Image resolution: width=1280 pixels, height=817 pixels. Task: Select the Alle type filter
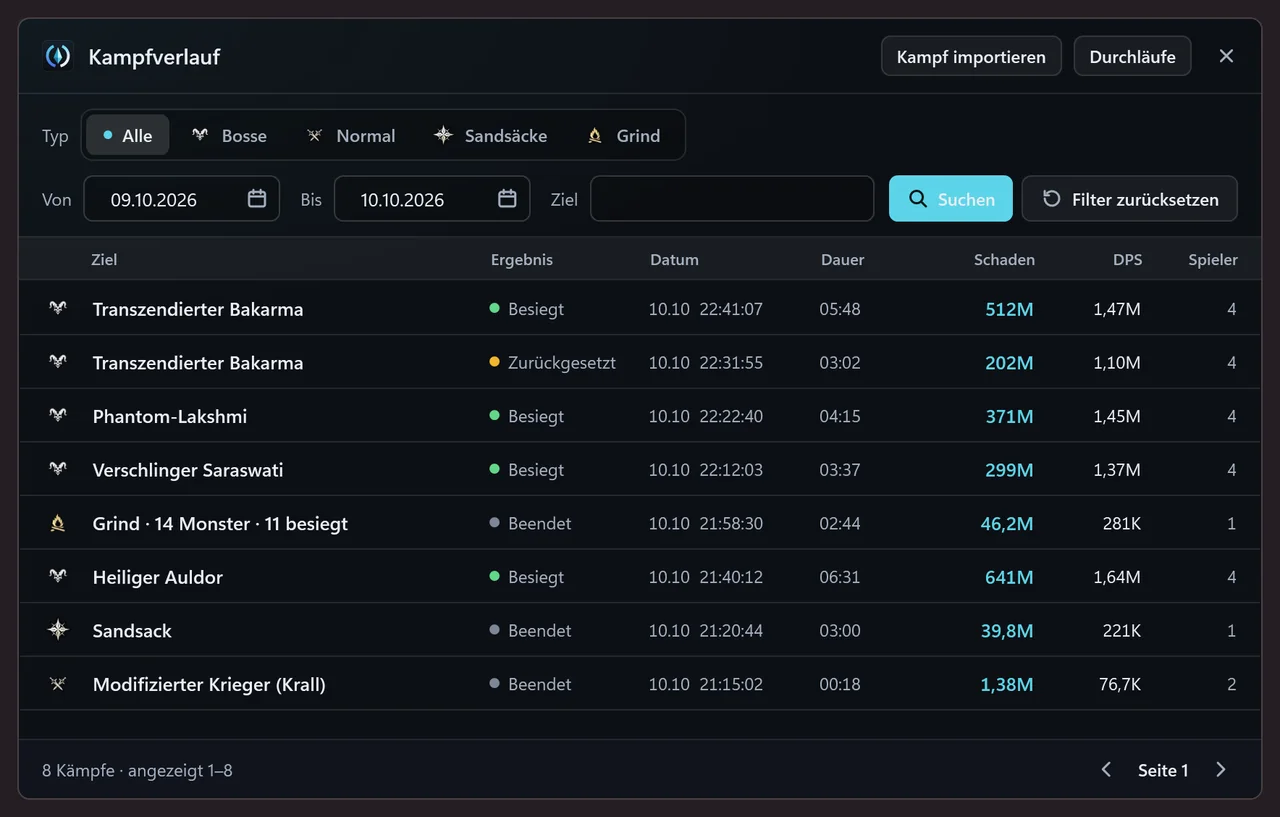click(x=127, y=135)
